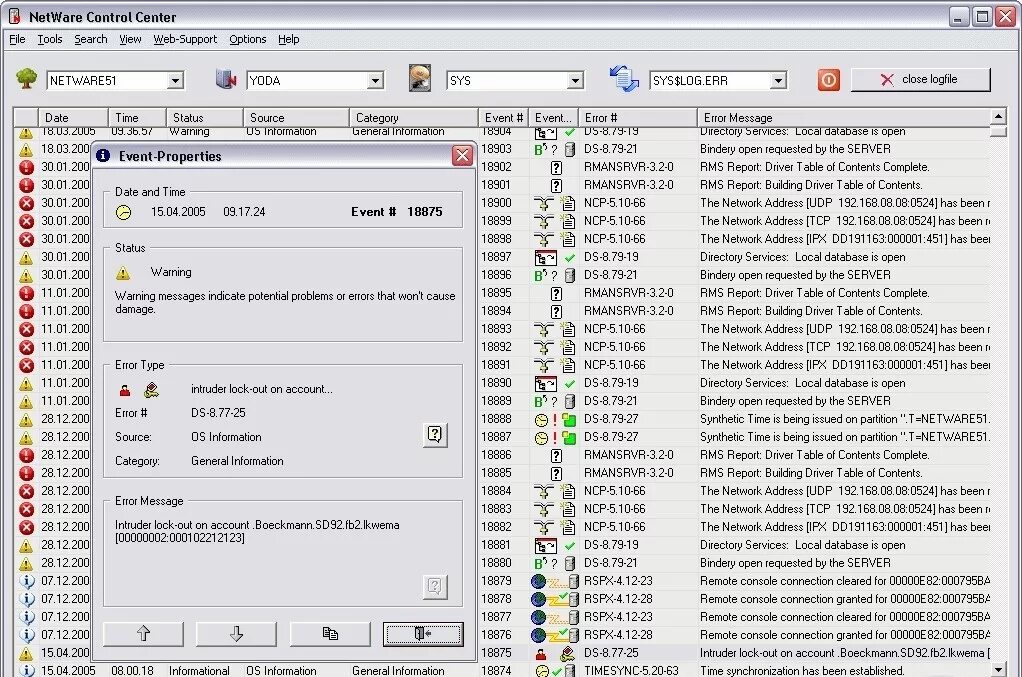Sort by the Error # column header

(637, 118)
